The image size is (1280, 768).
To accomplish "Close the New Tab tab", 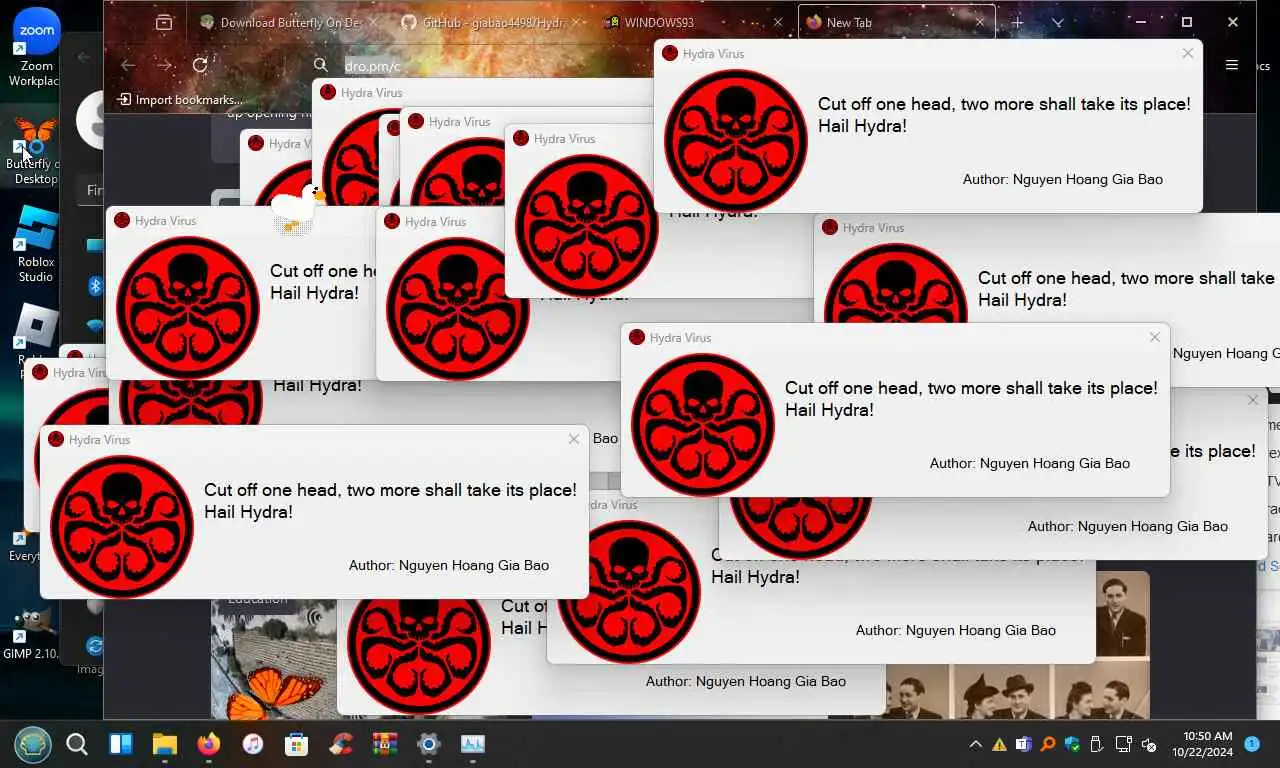I will (x=980, y=22).
